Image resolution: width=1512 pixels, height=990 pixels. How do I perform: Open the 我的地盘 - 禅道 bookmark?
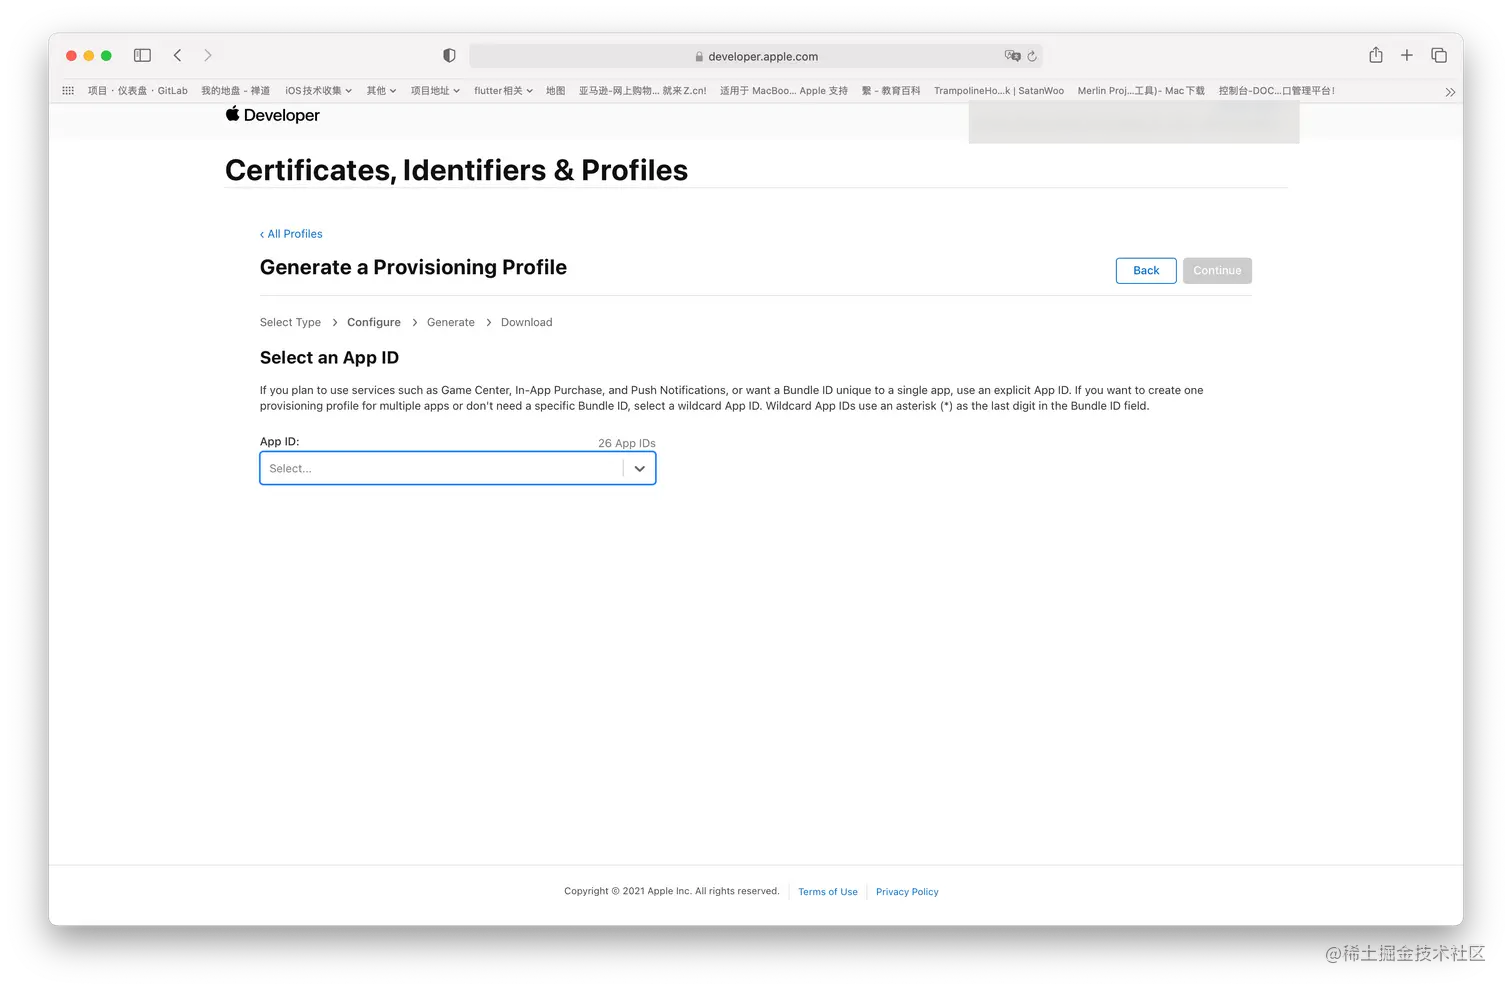[x=236, y=90]
